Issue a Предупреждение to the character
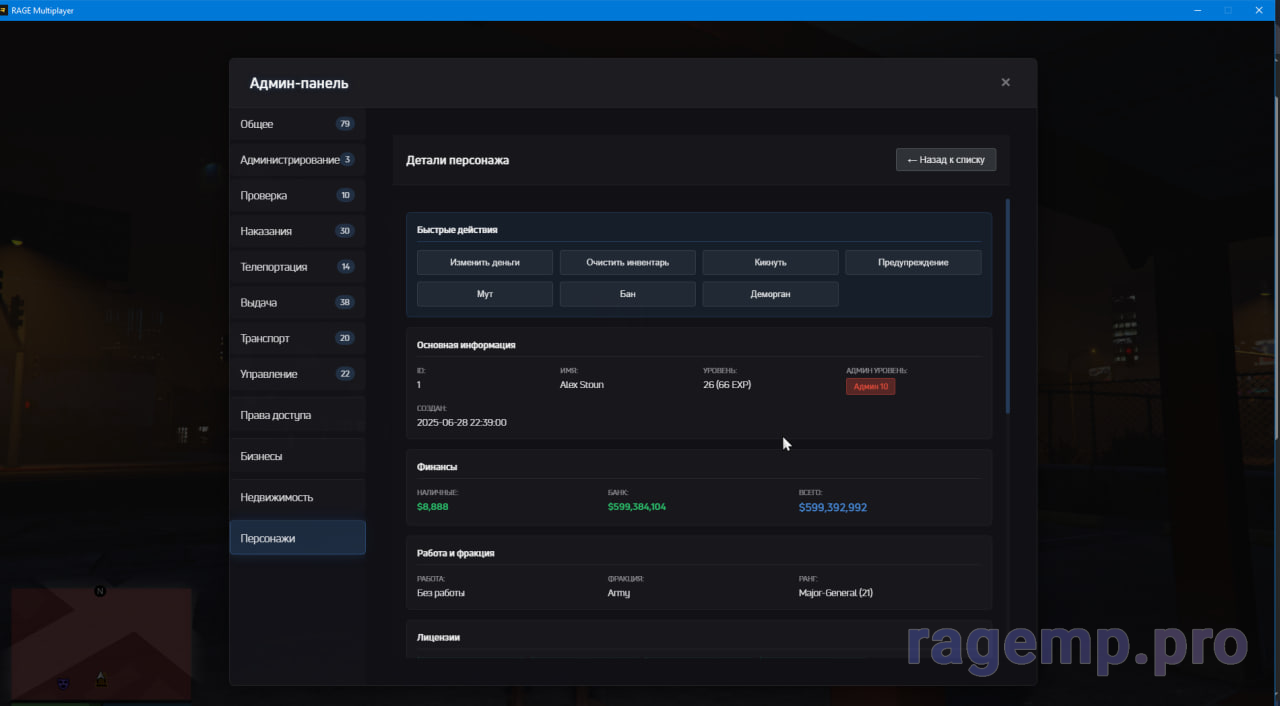This screenshot has width=1280, height=706. pos(913,263)
